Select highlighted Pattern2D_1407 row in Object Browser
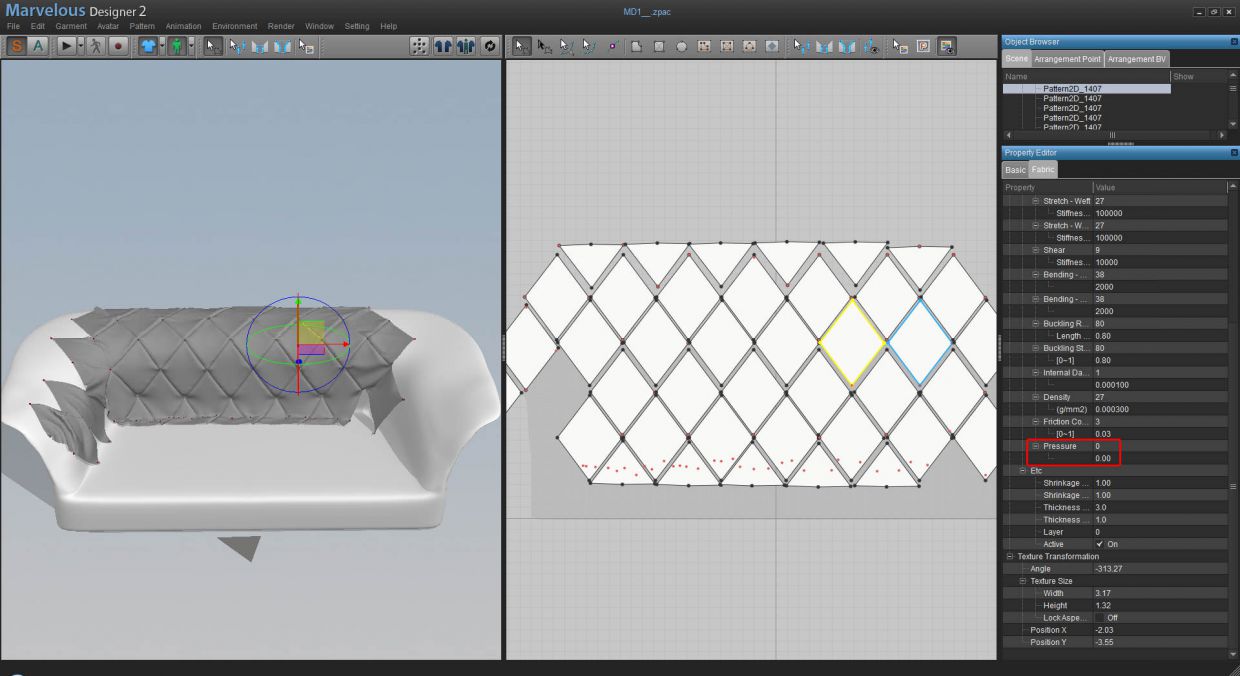Image resolution: width=1240 pixels, height=676 pixels. click(1087, 89)
